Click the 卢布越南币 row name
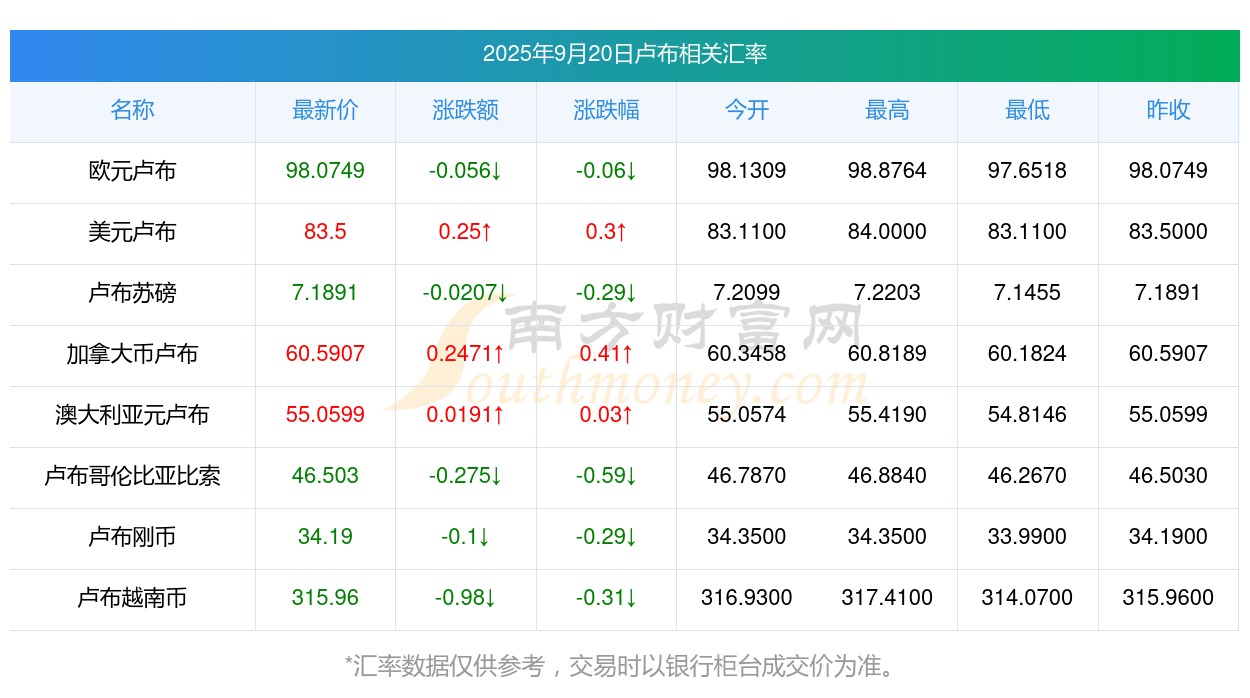This screenshot has height=698, width=1250. tap(132, 598)
